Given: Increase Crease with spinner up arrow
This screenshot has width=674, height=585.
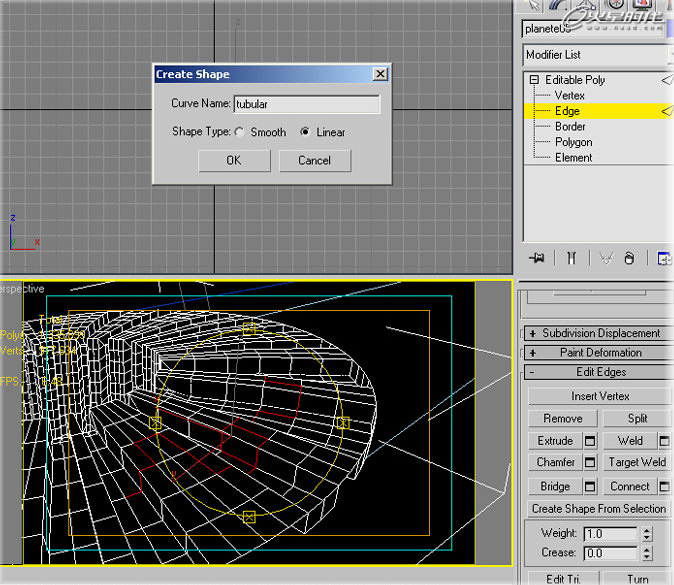Looking at the screenshot, I should coord(647,550).
